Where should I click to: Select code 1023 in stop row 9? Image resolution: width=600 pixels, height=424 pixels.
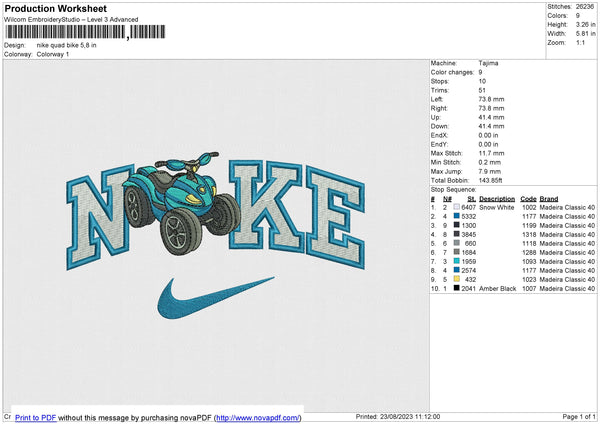pos(529,279)
